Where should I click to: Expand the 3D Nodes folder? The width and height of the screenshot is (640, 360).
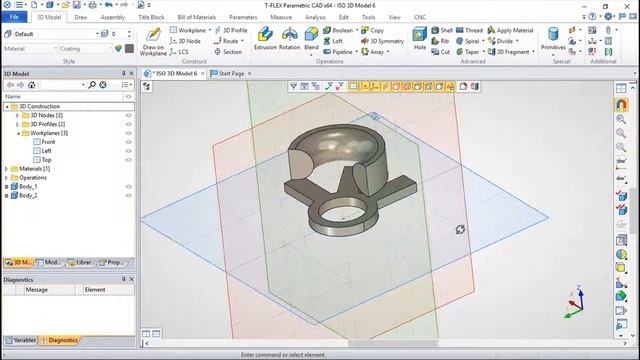click(x=18, y=116)
